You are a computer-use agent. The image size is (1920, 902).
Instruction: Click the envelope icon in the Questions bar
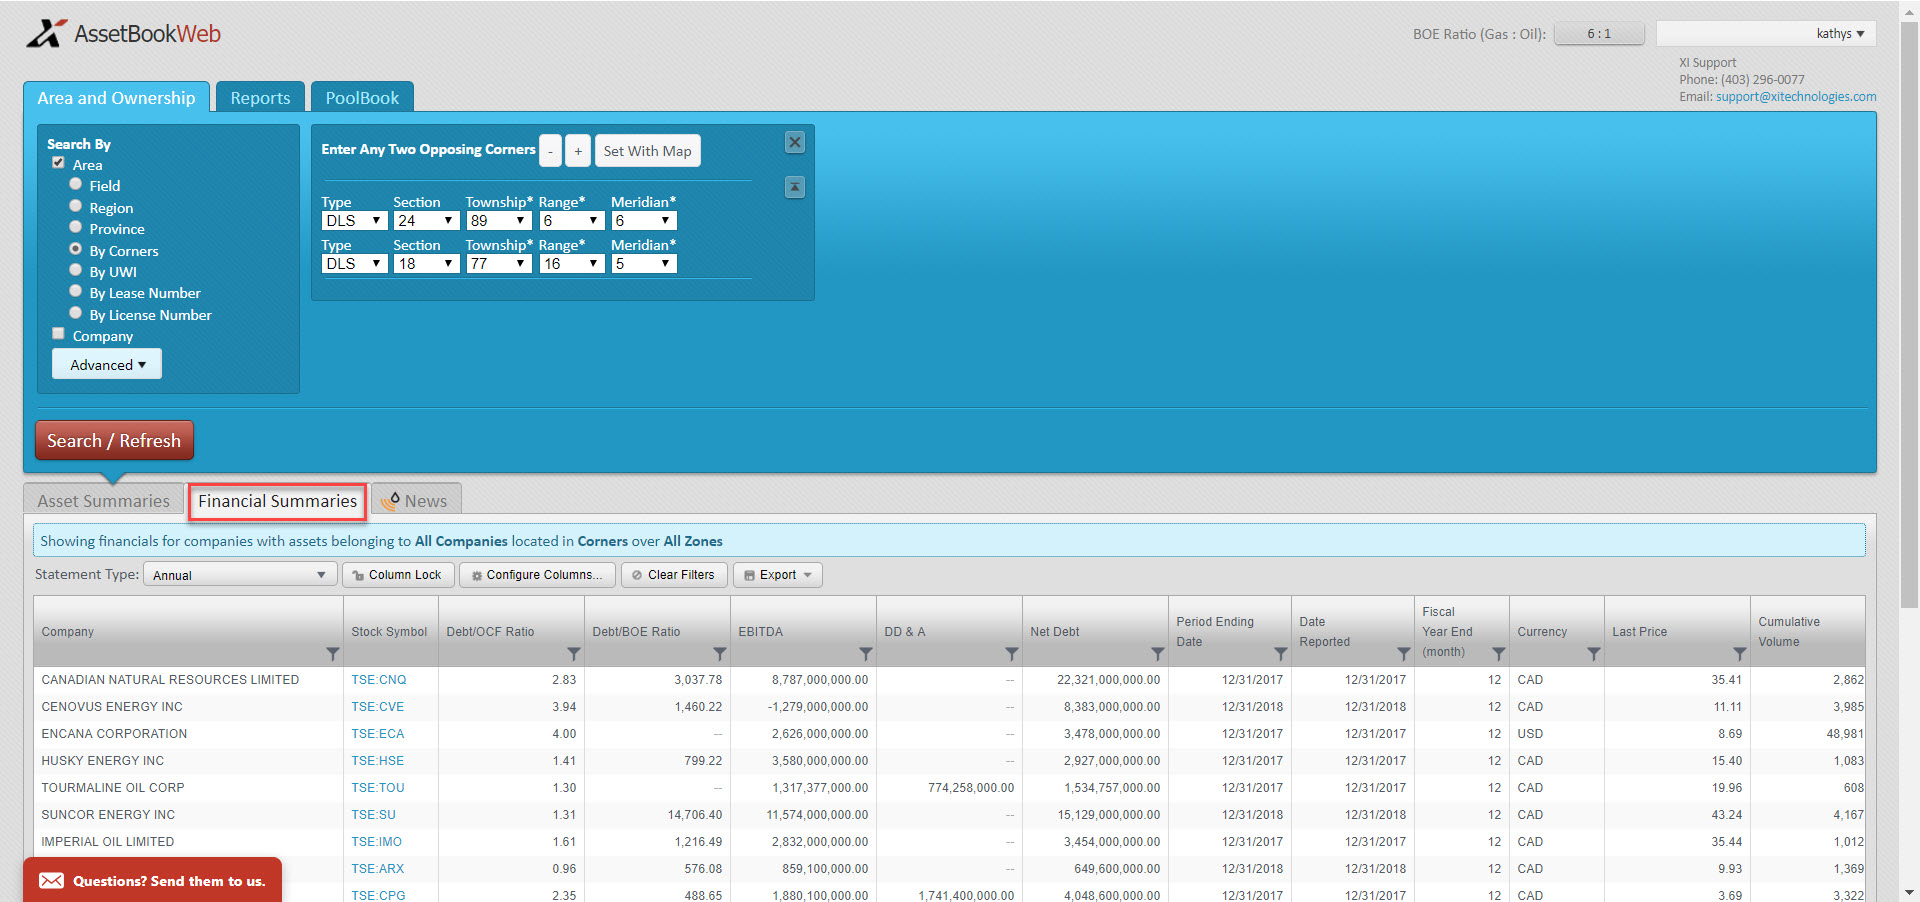click(x=52, y=881)
